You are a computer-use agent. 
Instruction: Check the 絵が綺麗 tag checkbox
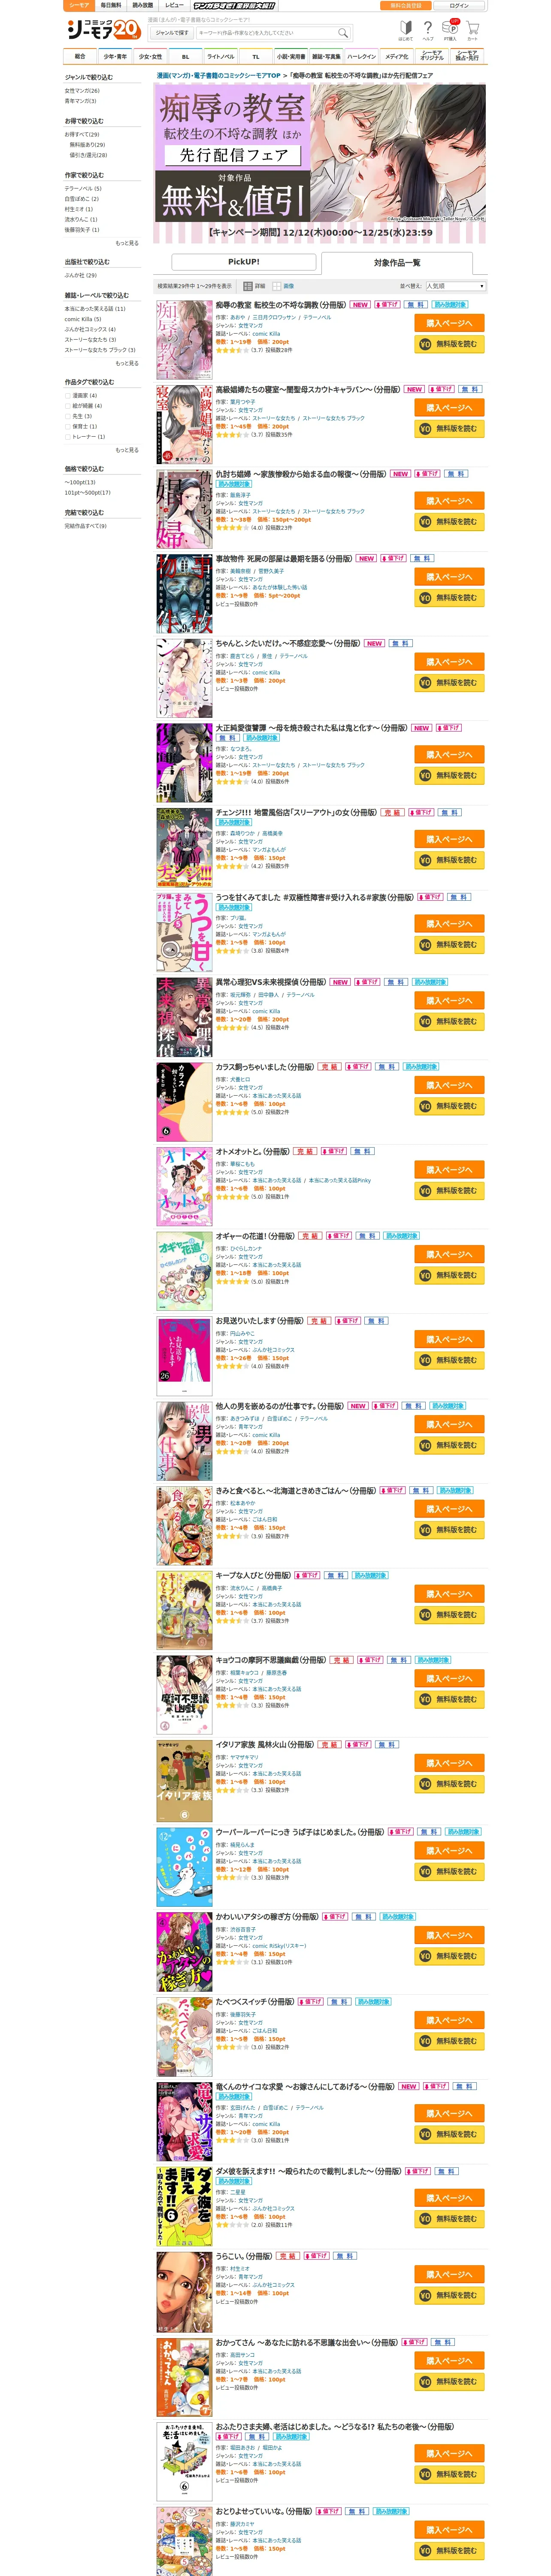[x=68, y=406]
